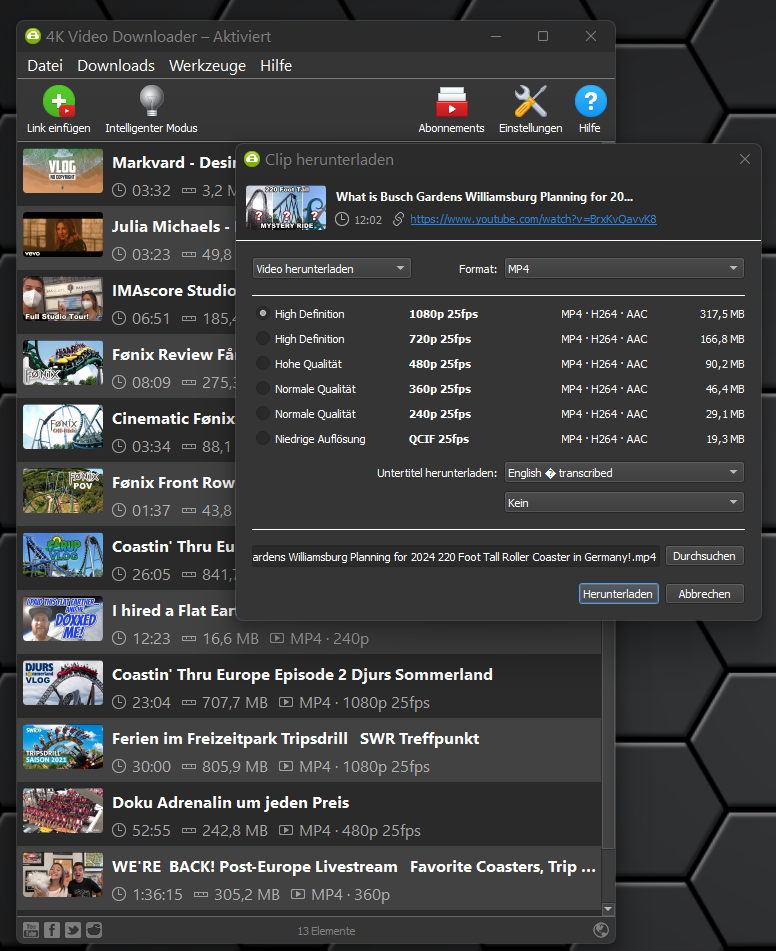The height and width of the screenshot is (951, 776).
Task: Select 240p Normale Qualität radio button
Action: click(x=263, y=413)
